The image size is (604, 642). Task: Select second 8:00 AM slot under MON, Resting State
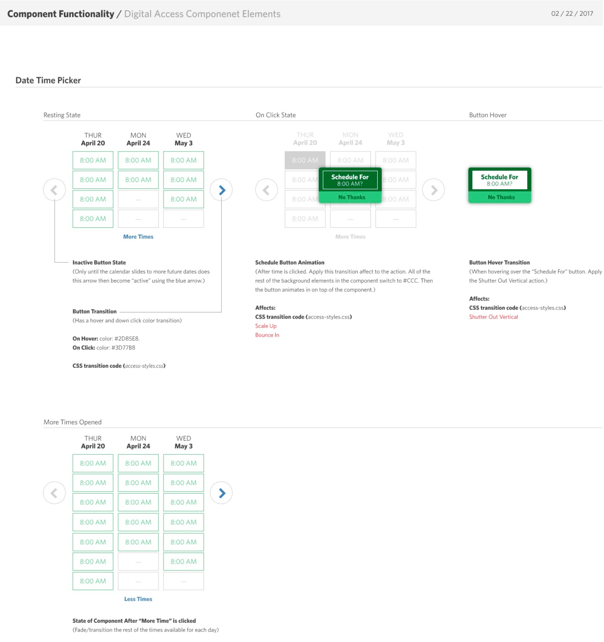(138, 180)
